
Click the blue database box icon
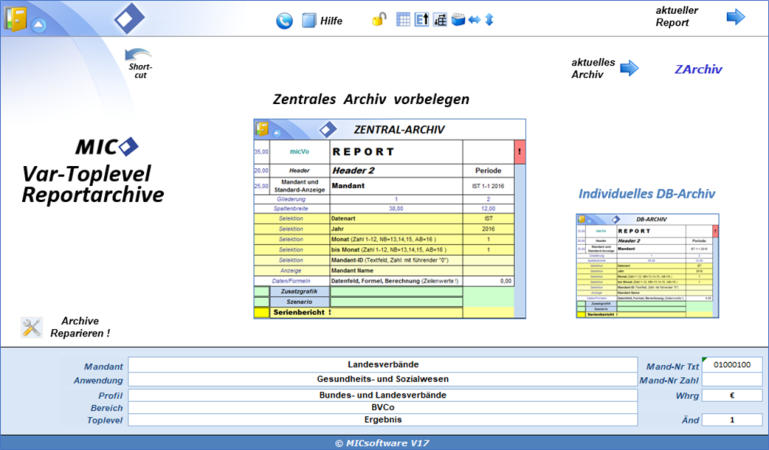(x=458, y=19)
